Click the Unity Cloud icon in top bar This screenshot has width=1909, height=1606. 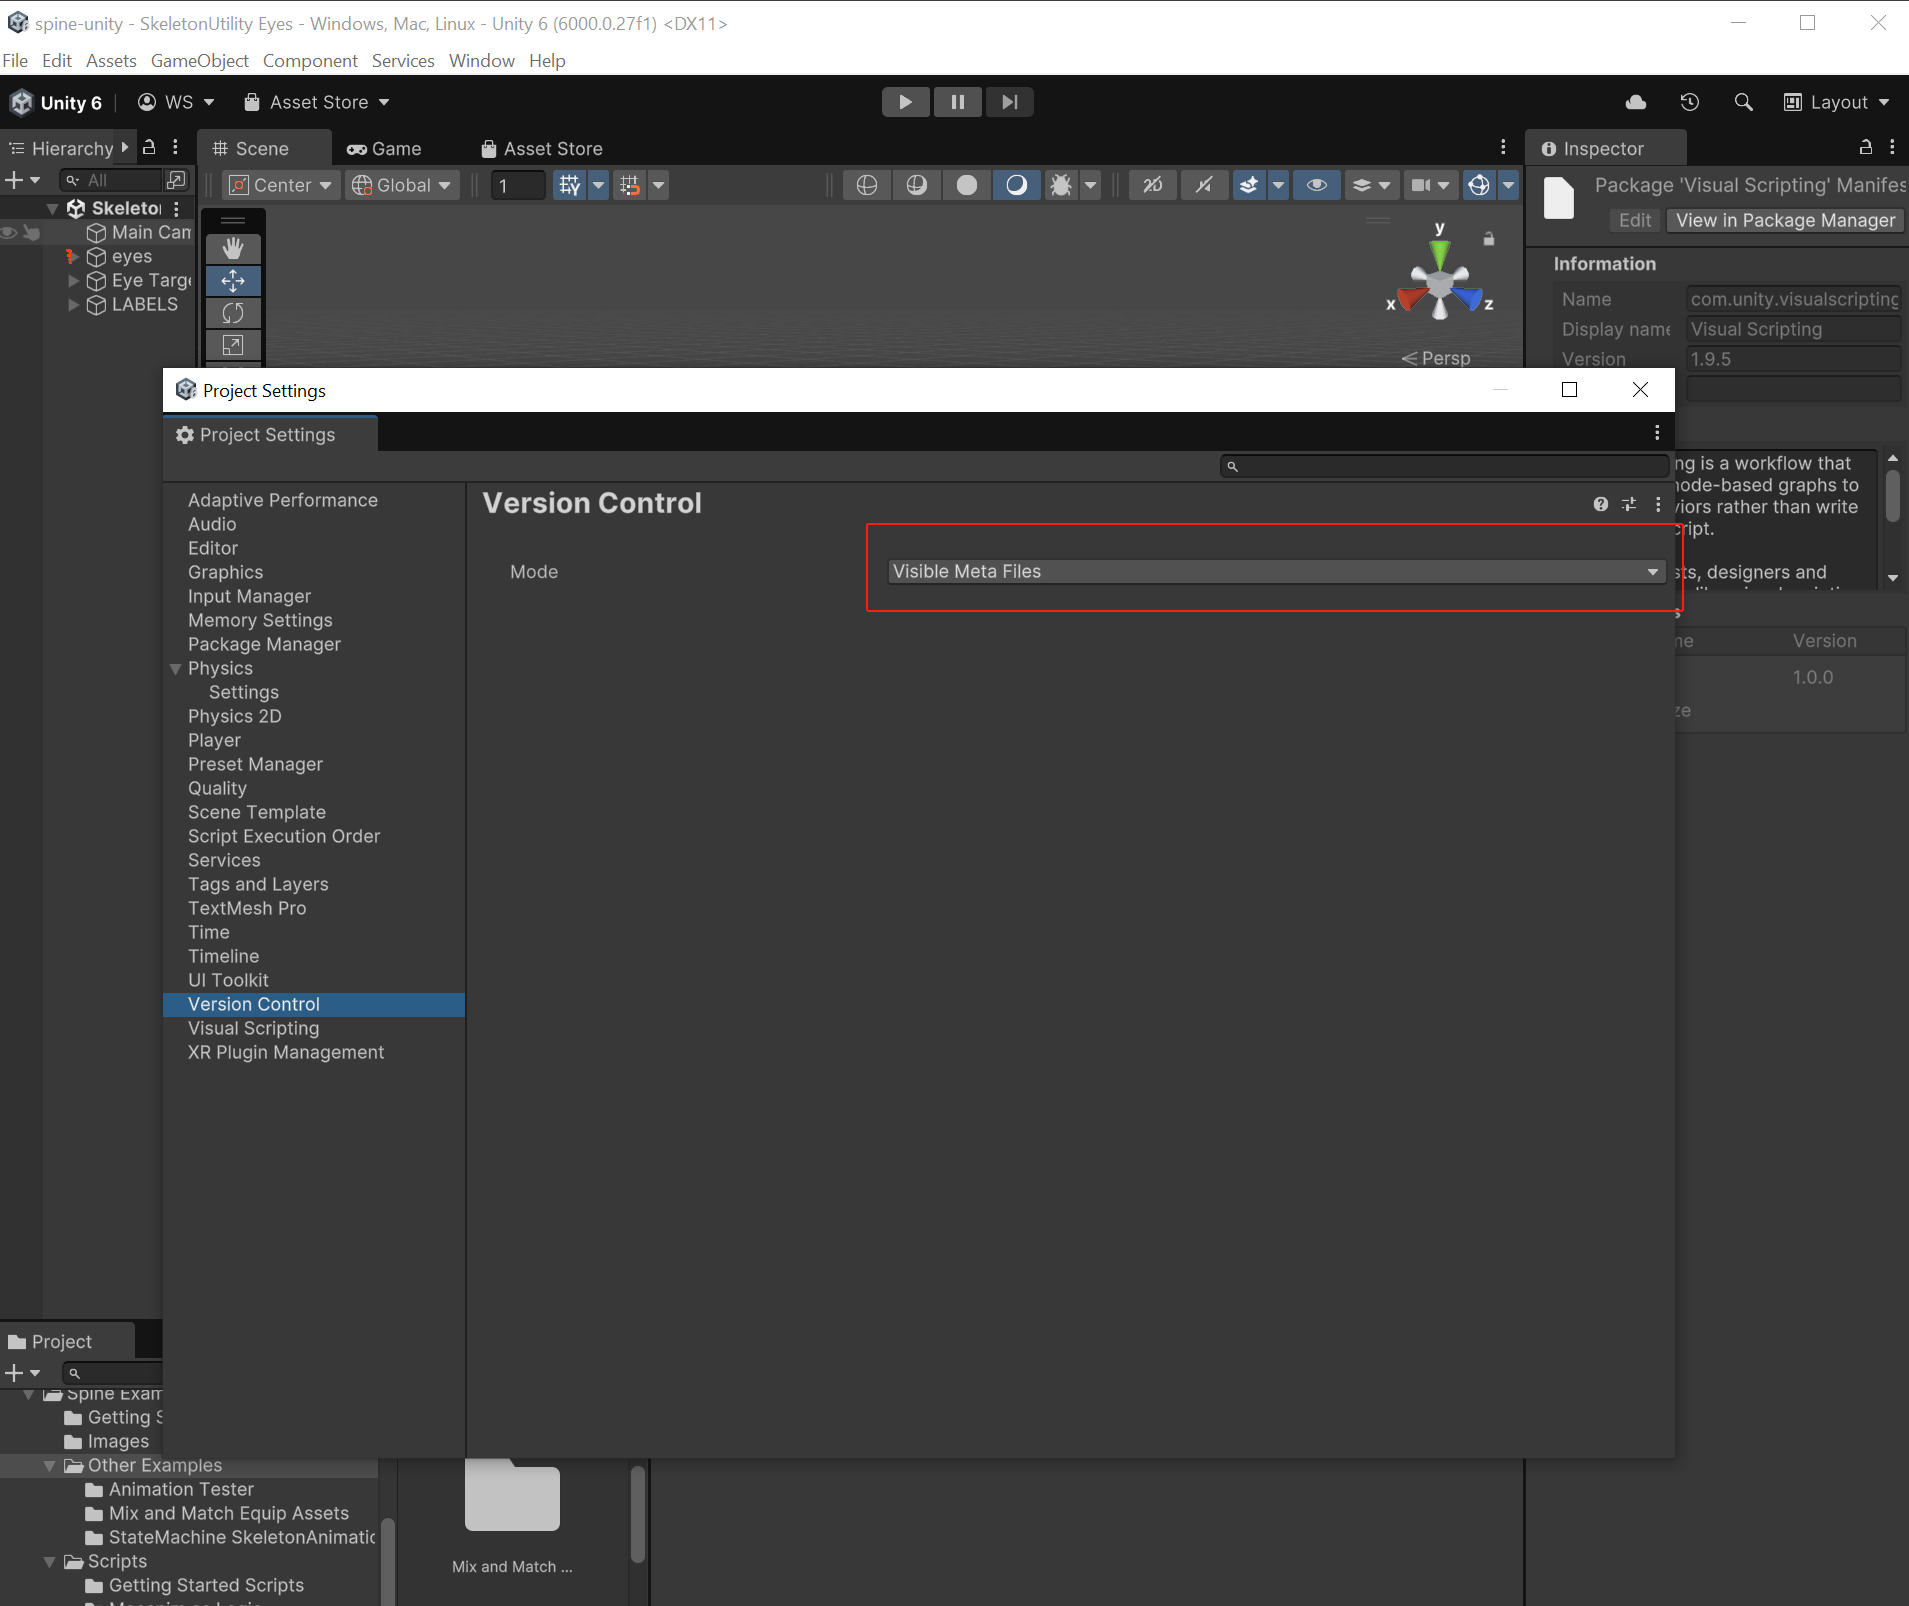[1636, 102]
